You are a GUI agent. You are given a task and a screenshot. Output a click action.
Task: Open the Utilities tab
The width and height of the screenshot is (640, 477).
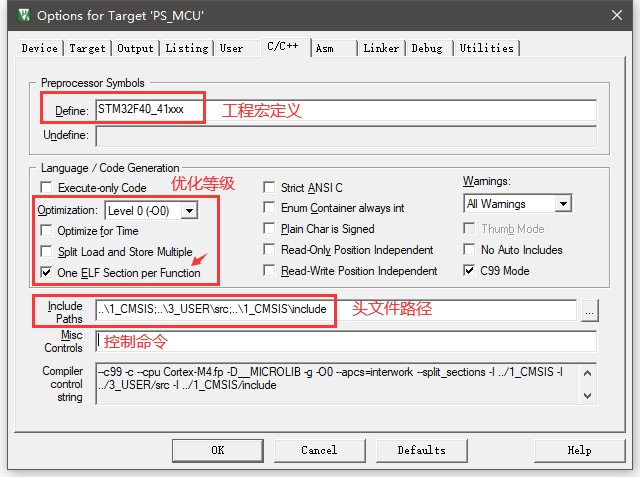[487, 48]
